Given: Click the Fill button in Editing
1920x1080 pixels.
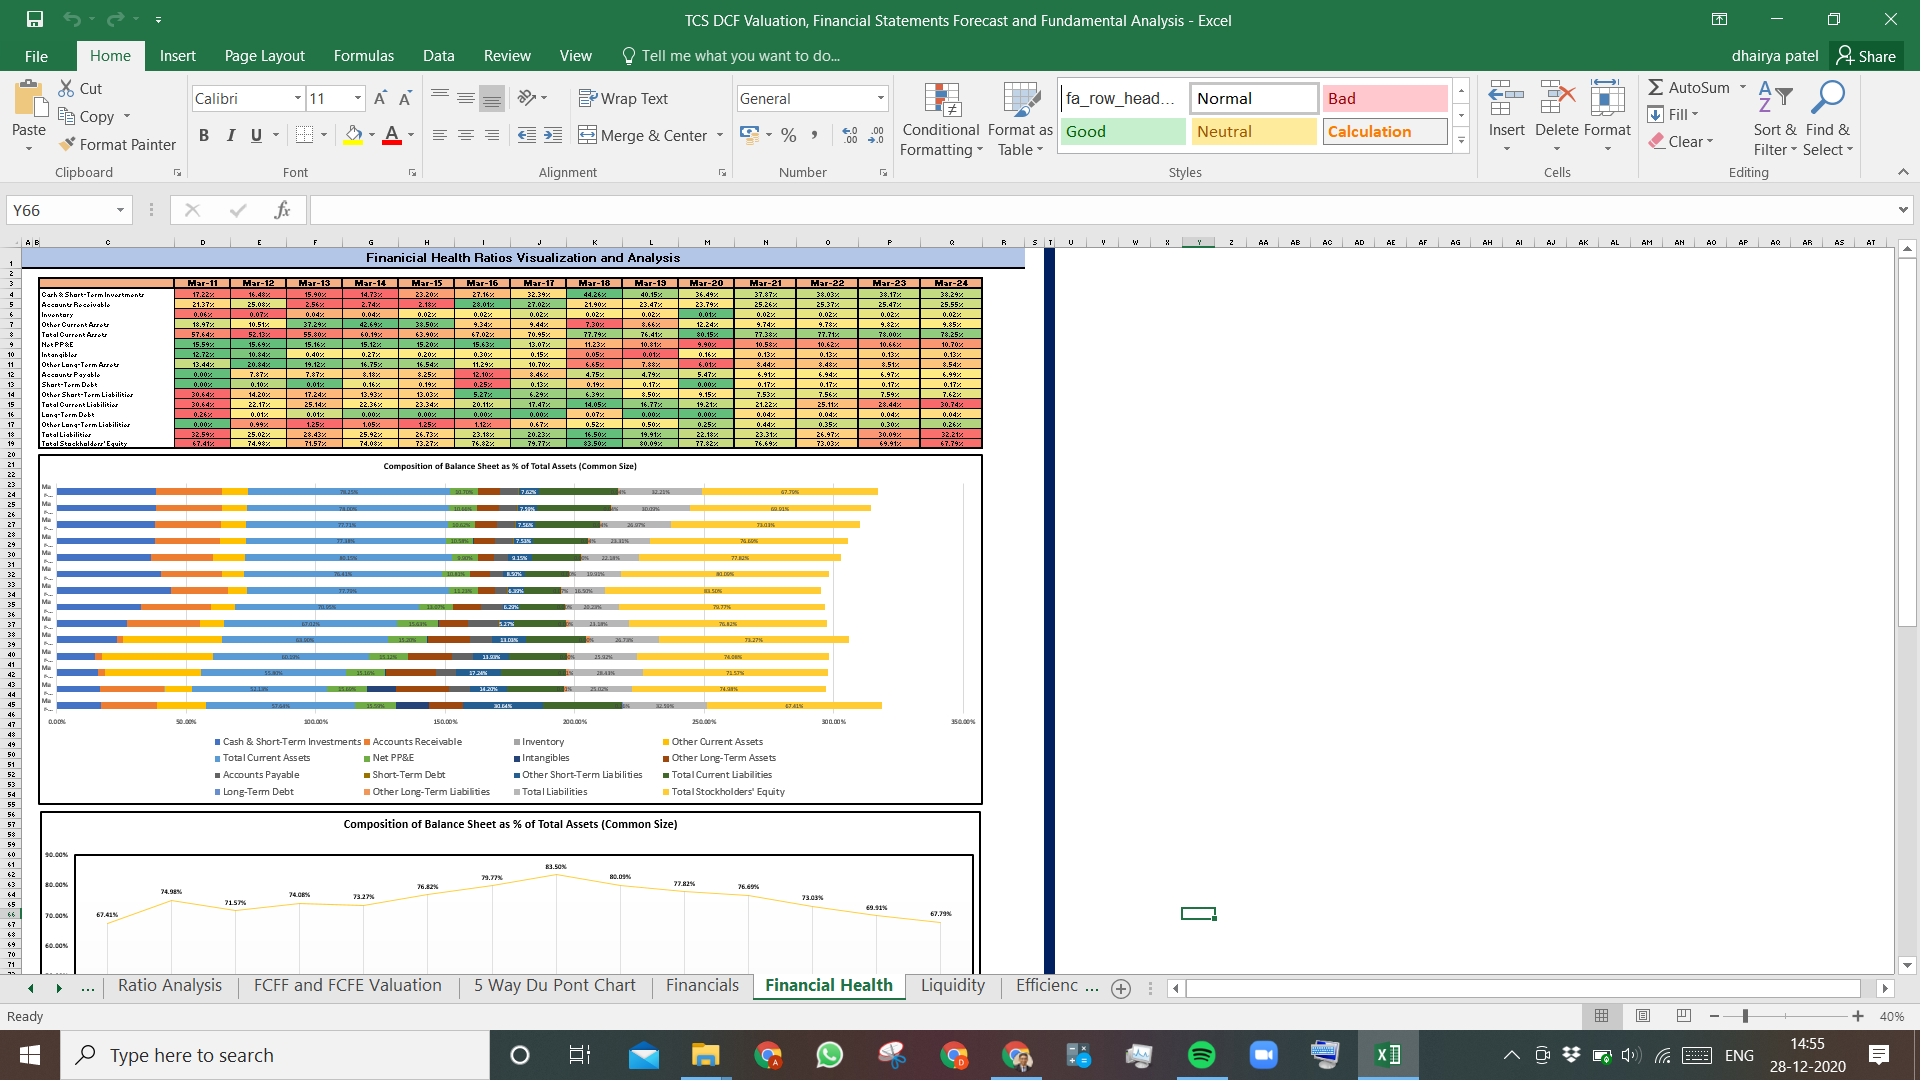Looking at the screenshot, I should tap(1673, 114).
